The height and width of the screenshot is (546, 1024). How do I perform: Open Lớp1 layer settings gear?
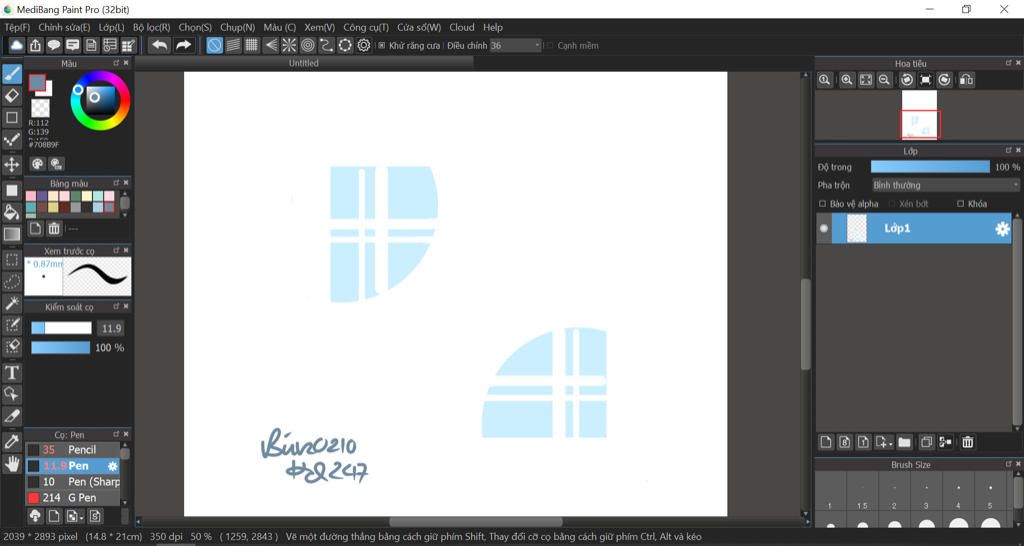[x=1002, y=229]
